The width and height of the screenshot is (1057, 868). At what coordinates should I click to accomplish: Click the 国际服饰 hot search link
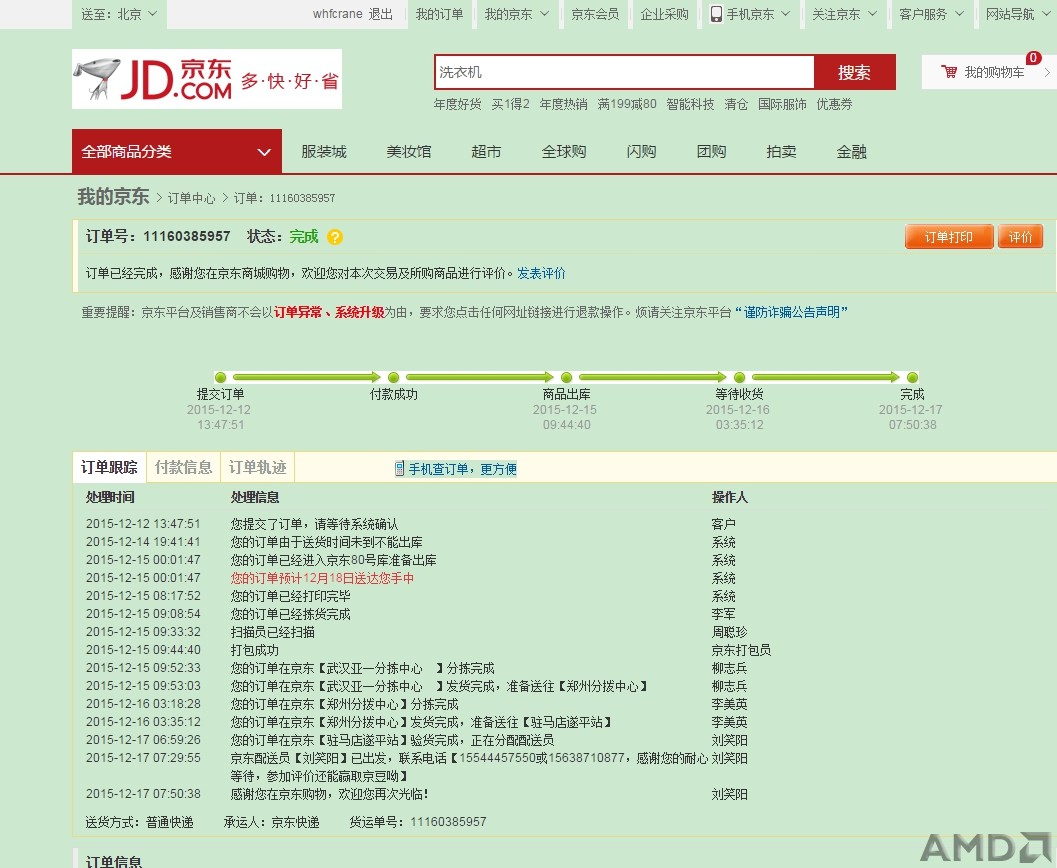coord(782,104)
